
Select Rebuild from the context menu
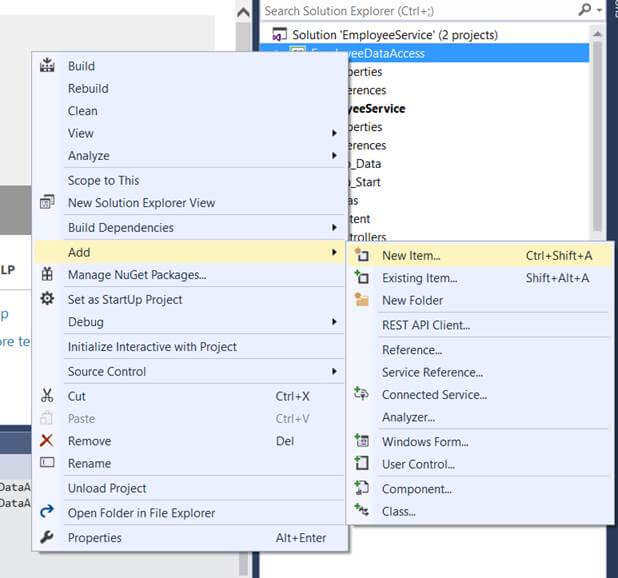click(x=88, y=89)
